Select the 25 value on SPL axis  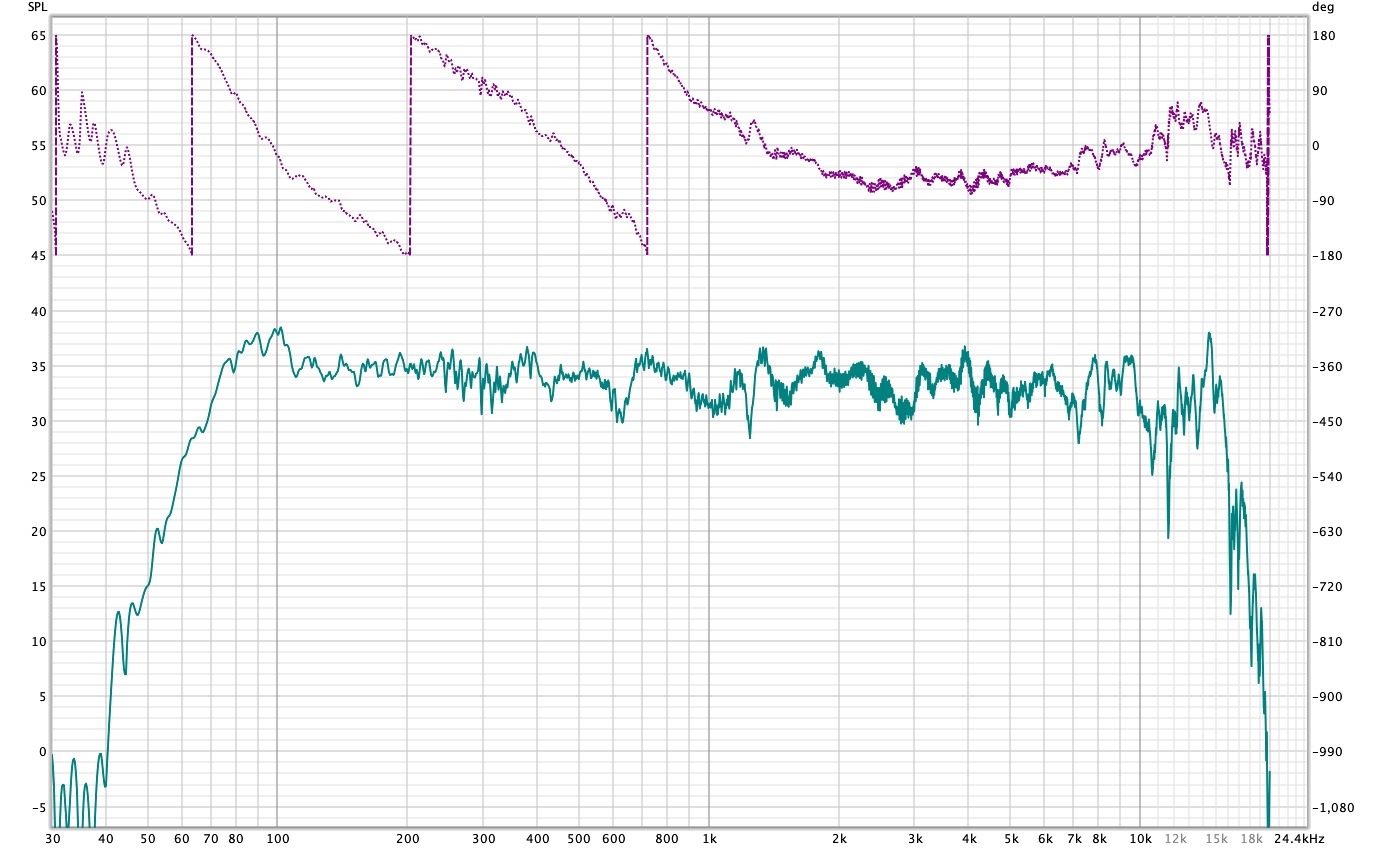(x=40, y=477)
